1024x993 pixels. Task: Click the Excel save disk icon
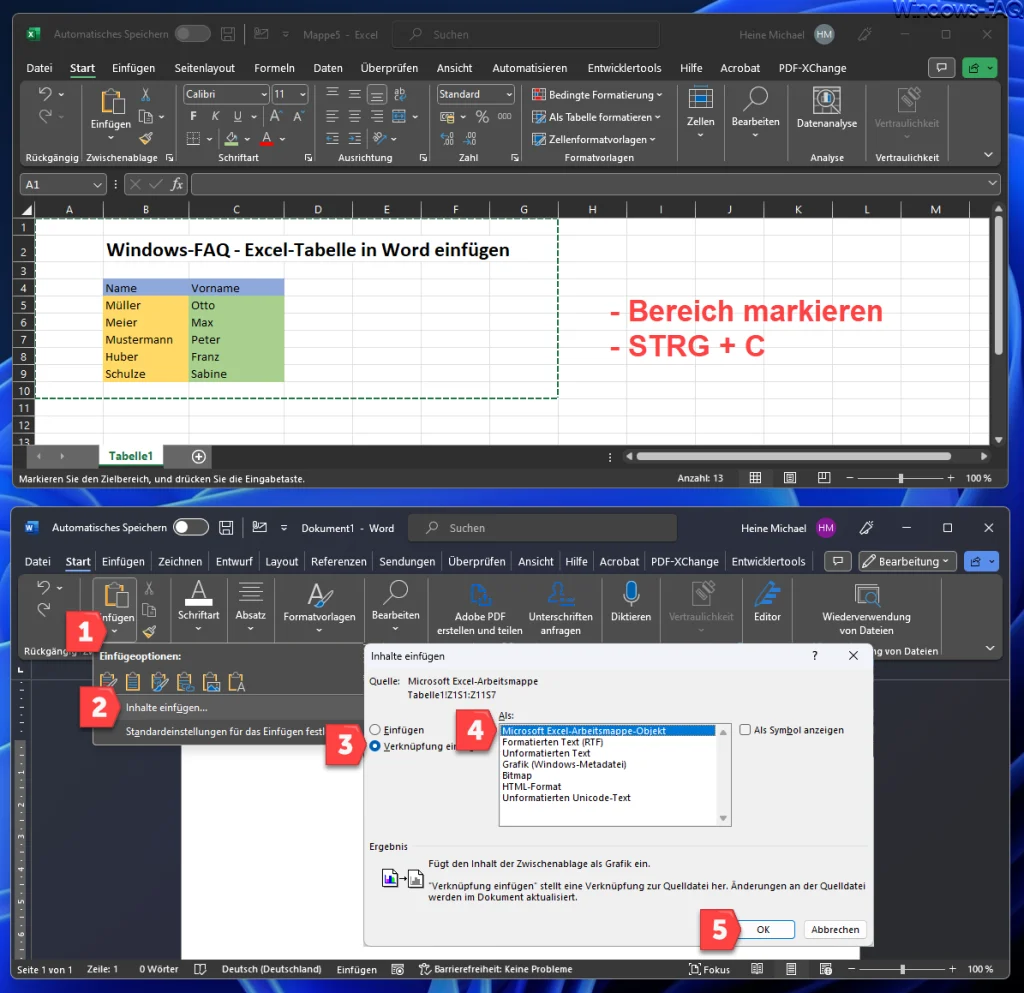tap(227, 34)
